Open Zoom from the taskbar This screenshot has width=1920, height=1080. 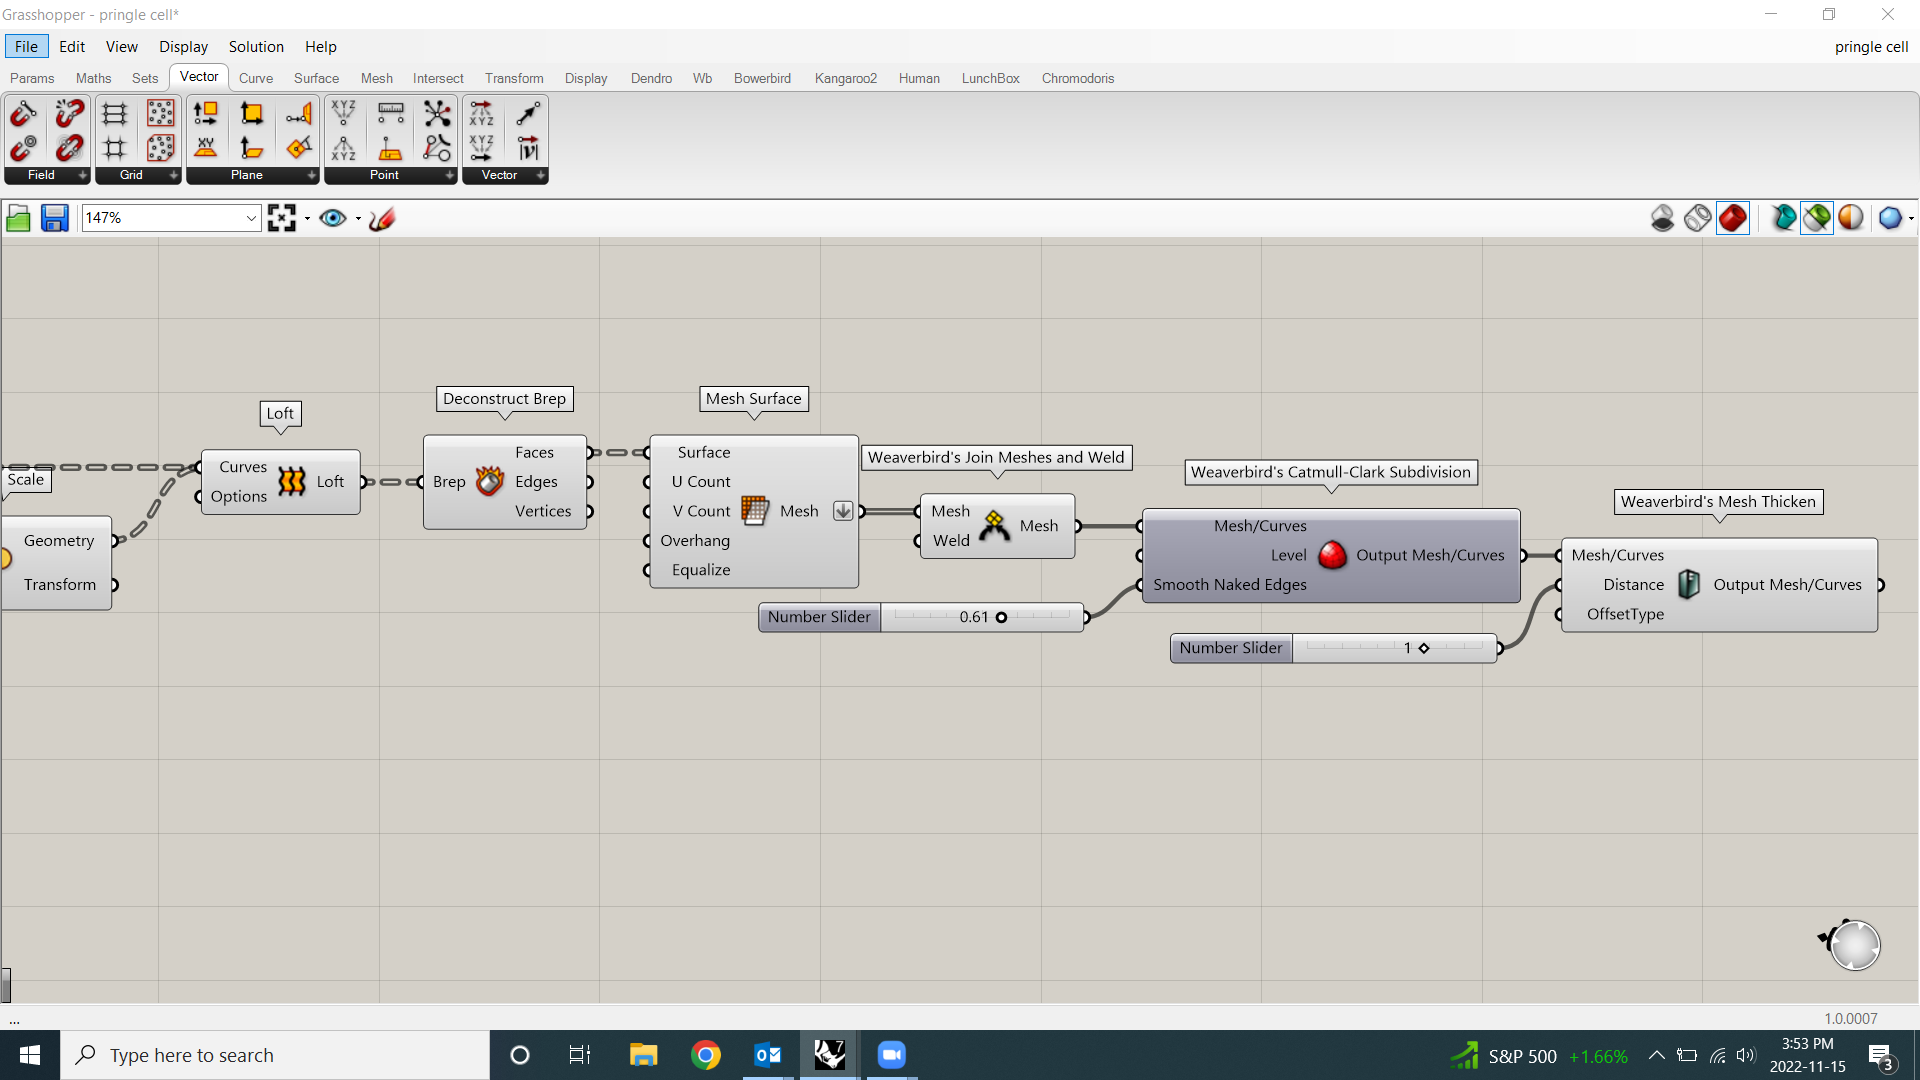(891, 1055)
